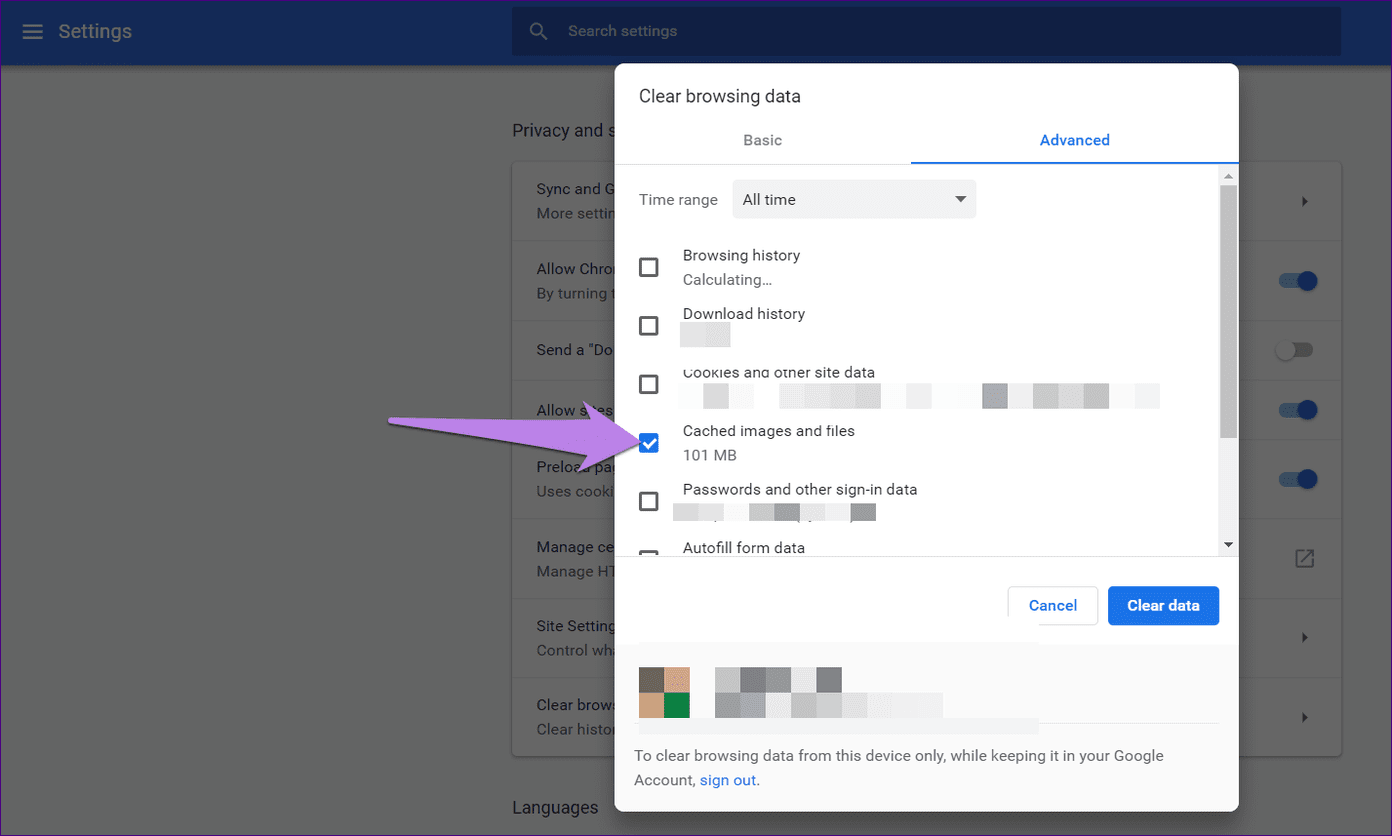1392x836 pixels.
Task: Turn off the Allow sites toggle
Action: [1297, 410]
